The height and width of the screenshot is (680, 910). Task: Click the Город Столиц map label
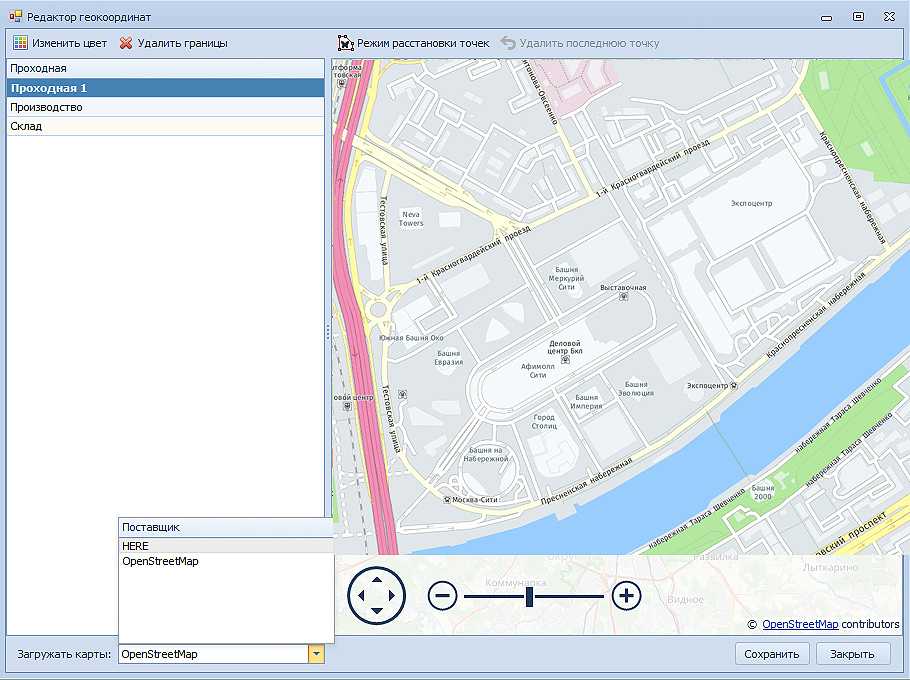[x=544, y=421]
